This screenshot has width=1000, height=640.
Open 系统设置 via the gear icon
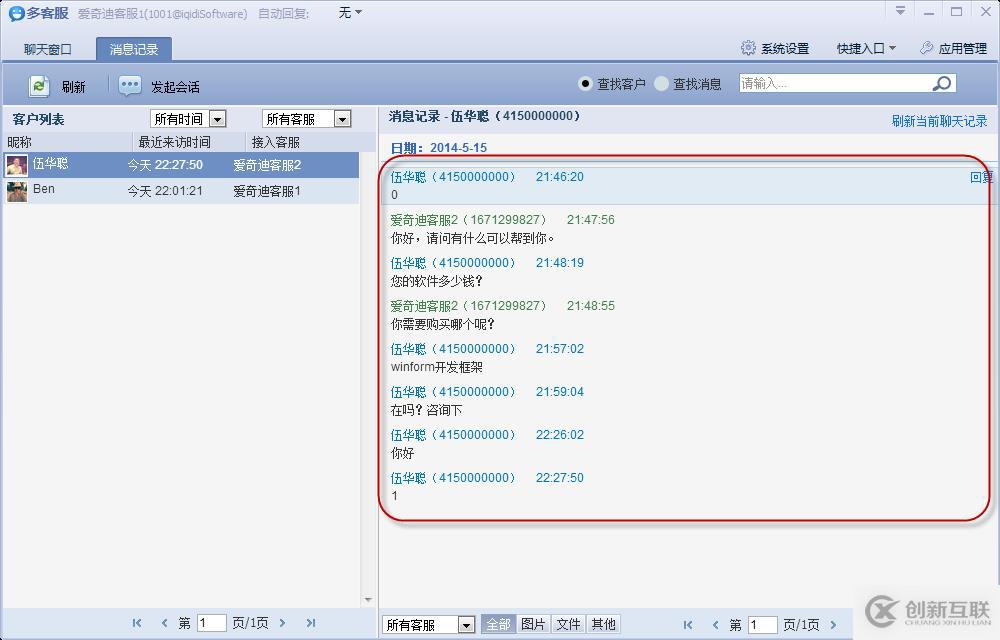[747, 47]
